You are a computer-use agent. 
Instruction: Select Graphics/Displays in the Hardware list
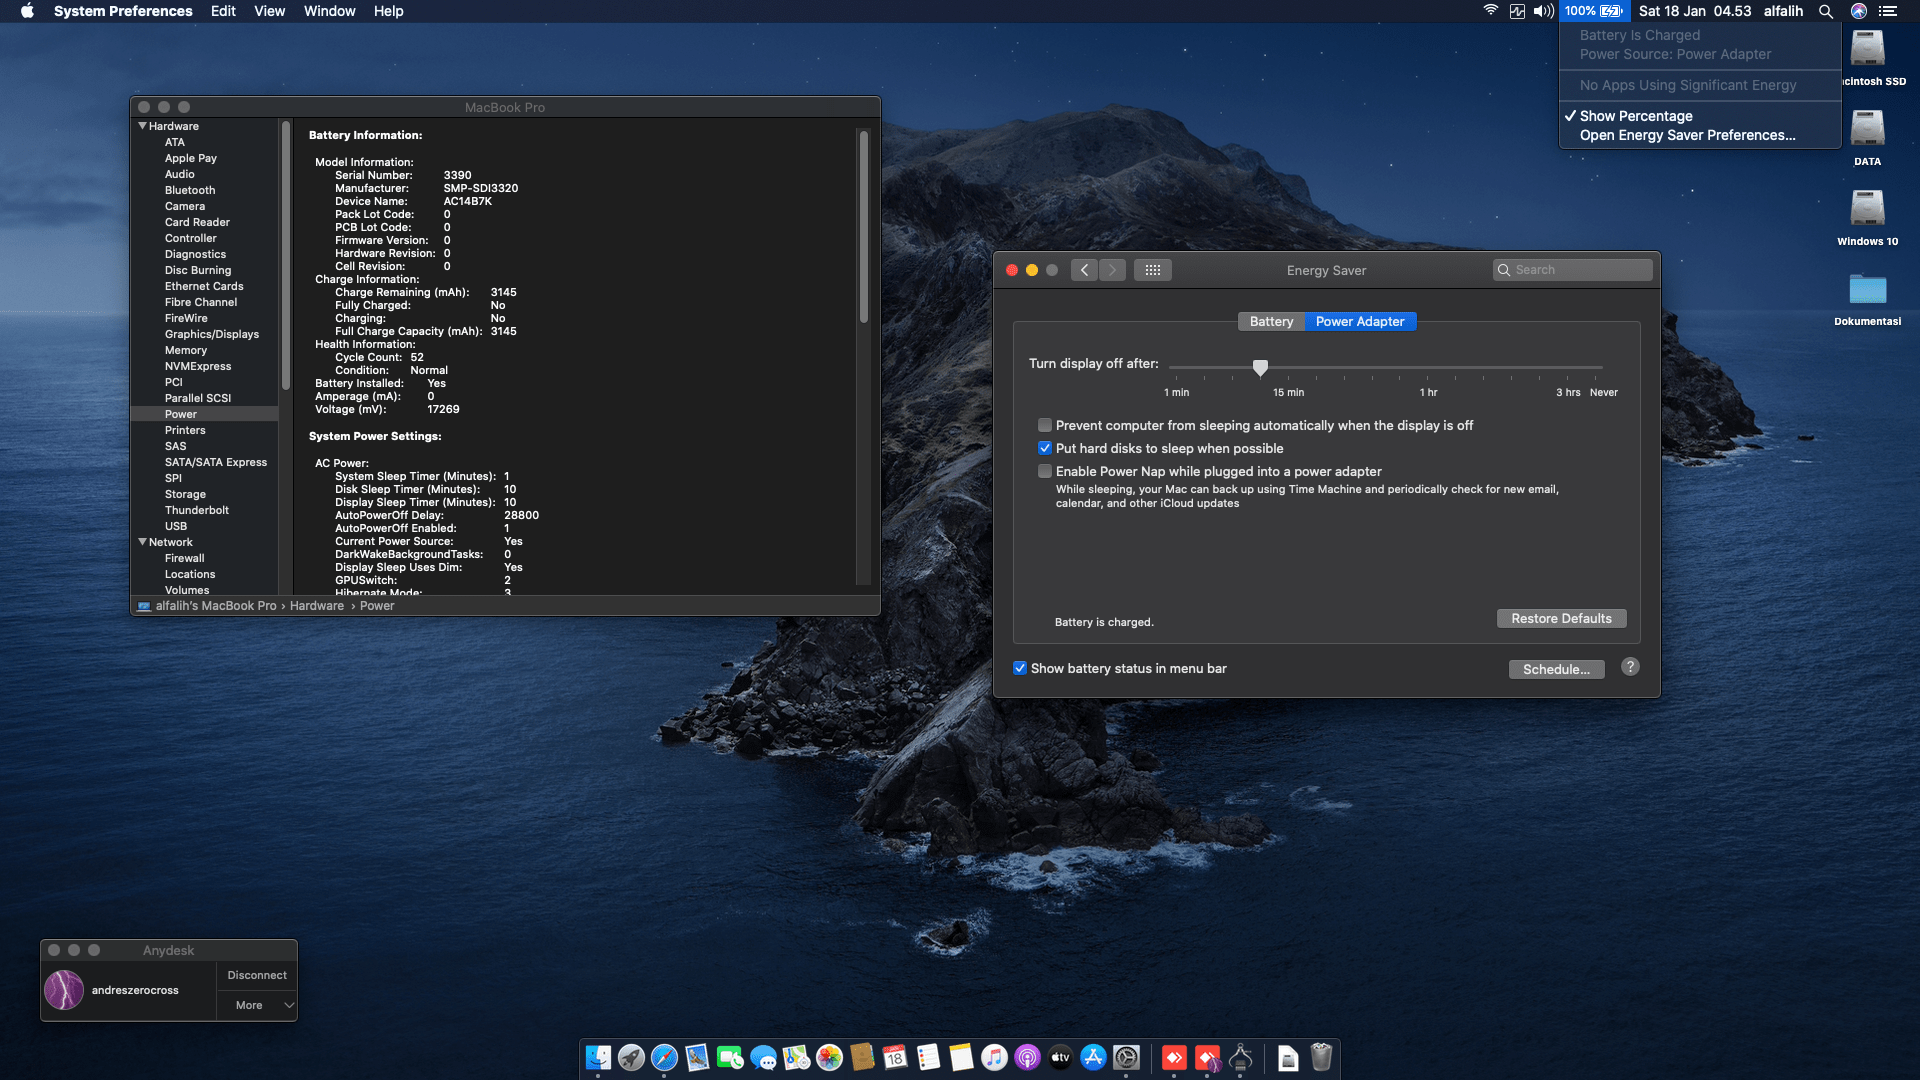click(211, 334)
